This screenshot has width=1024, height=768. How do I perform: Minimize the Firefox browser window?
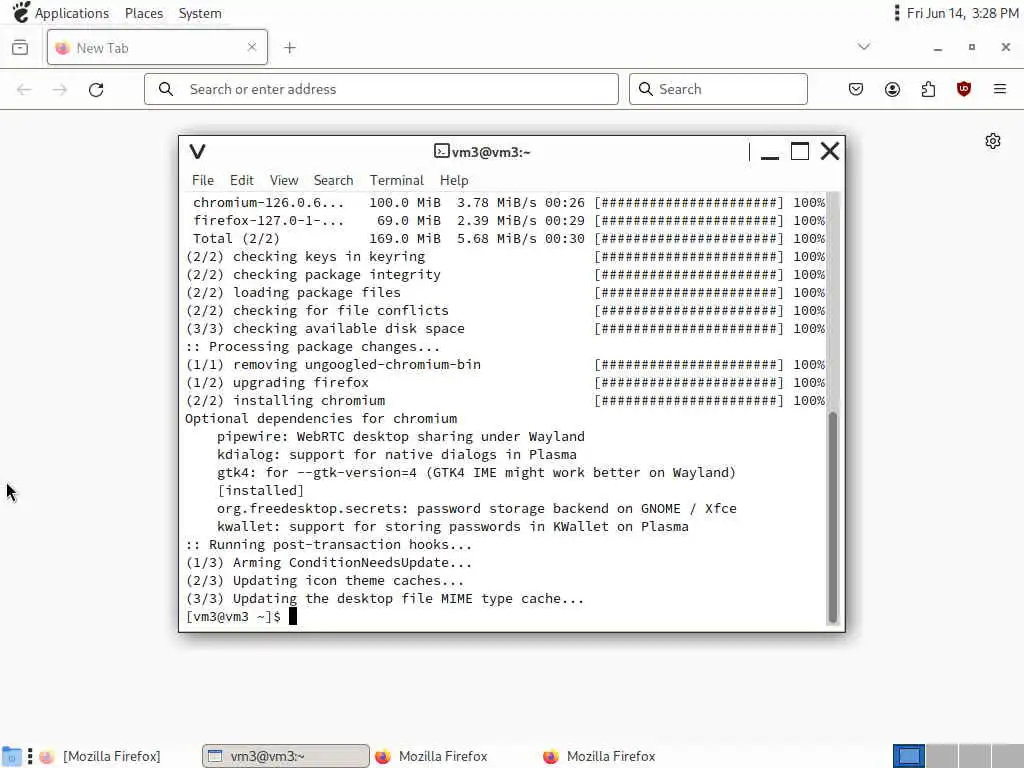[938, 48]
